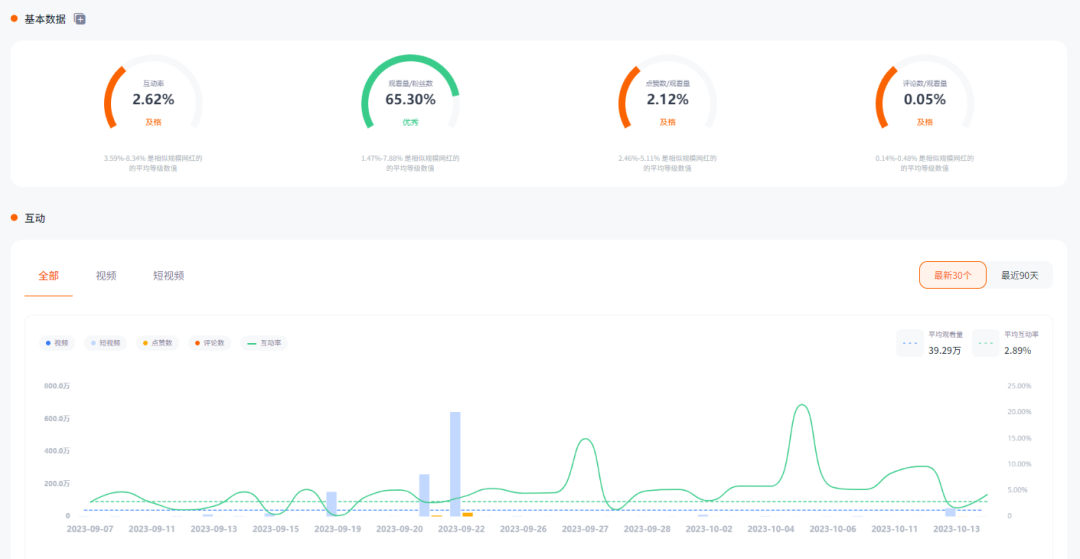Click the 2.89% average engagement value

point(1017,350)
